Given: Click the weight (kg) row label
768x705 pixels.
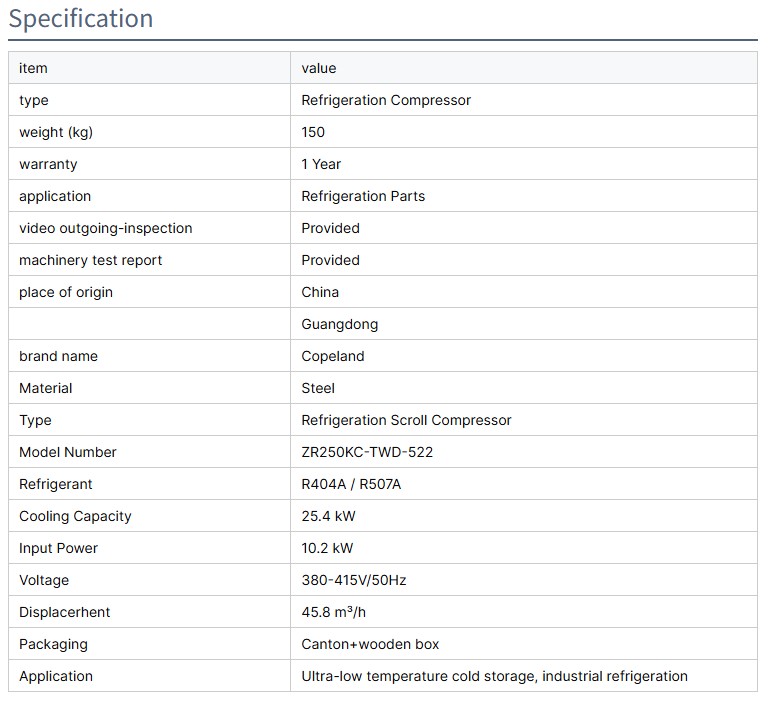Looking at the screenshot, I should tap(56, 132).
